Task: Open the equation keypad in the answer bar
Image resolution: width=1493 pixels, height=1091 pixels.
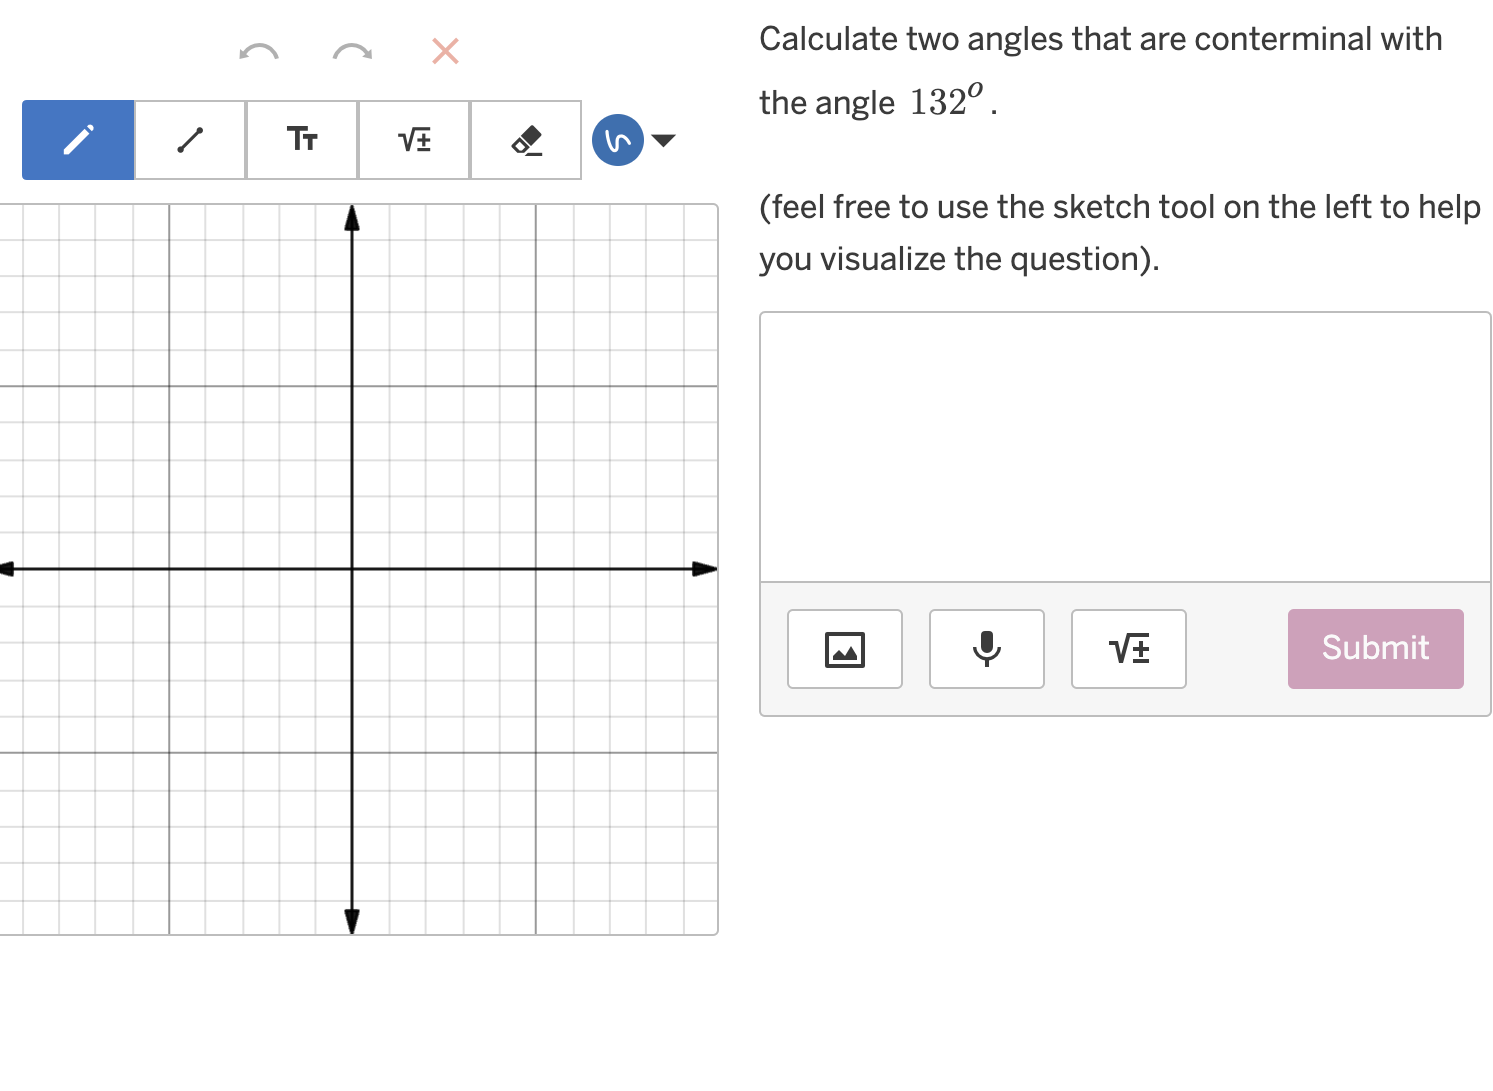Action: tap(1128, 649)
